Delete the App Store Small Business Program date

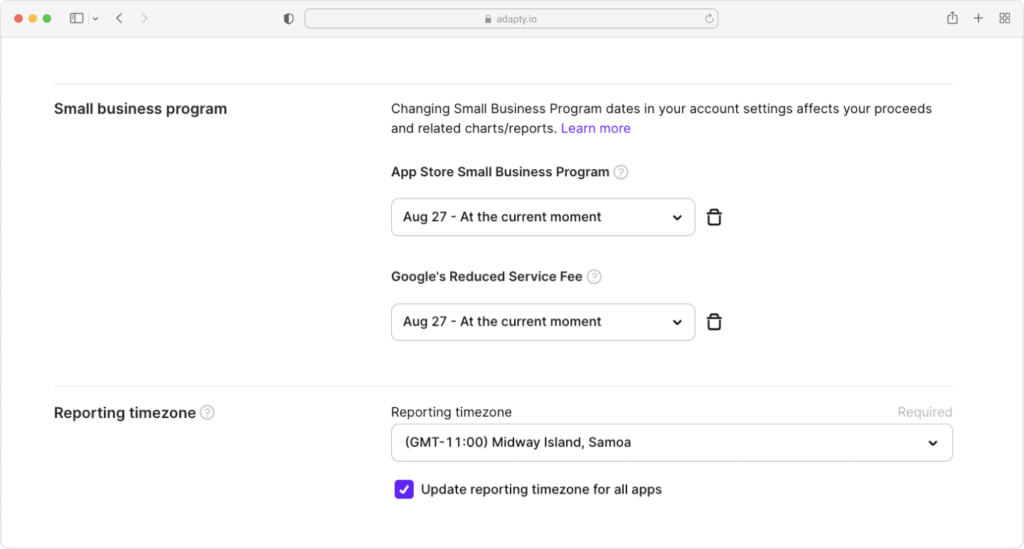(x=714, y=217)
